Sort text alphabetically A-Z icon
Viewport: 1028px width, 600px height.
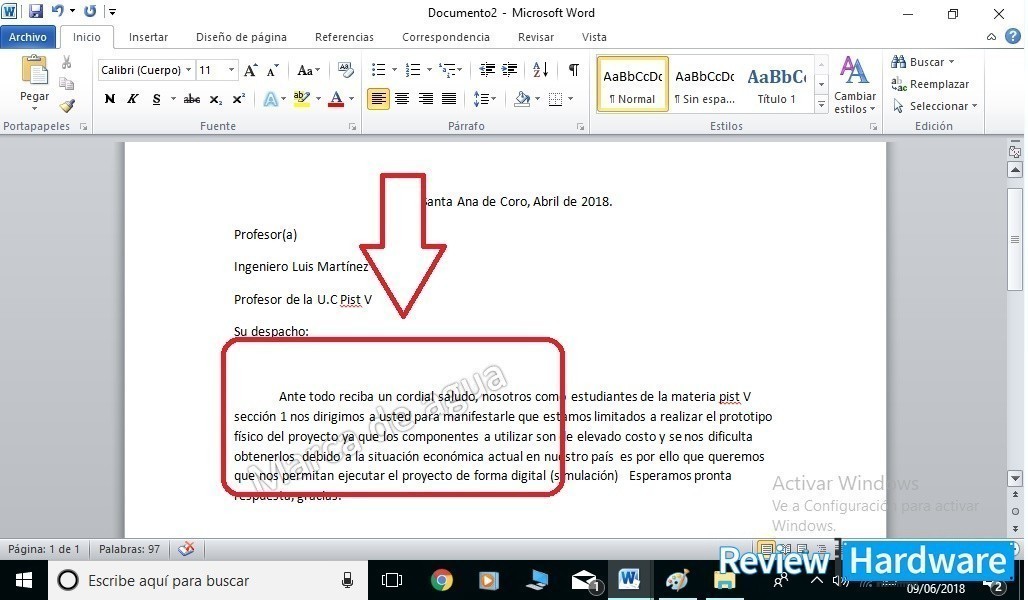541,70
